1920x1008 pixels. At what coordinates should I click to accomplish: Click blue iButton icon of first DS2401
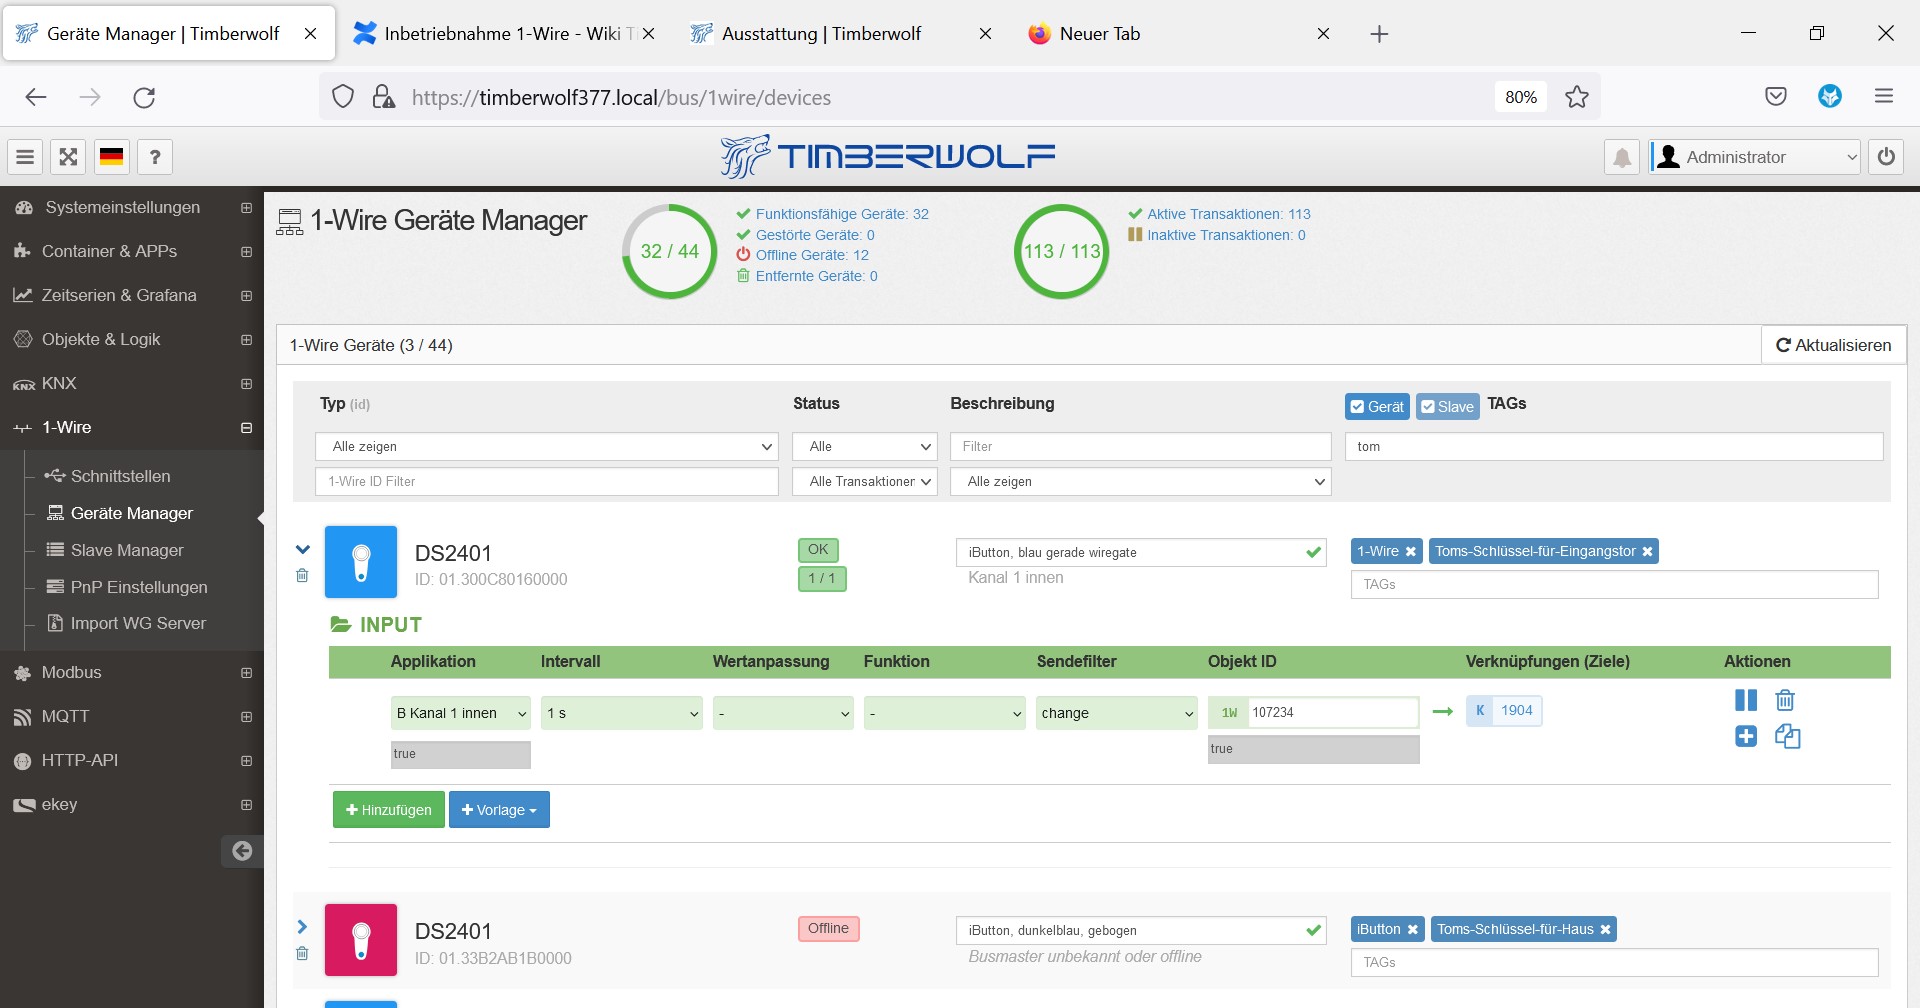pos(361,562)
